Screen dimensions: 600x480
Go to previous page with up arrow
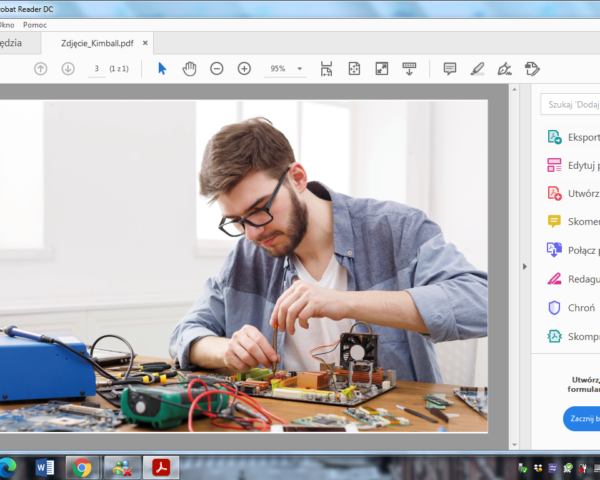tap(41, 69)
